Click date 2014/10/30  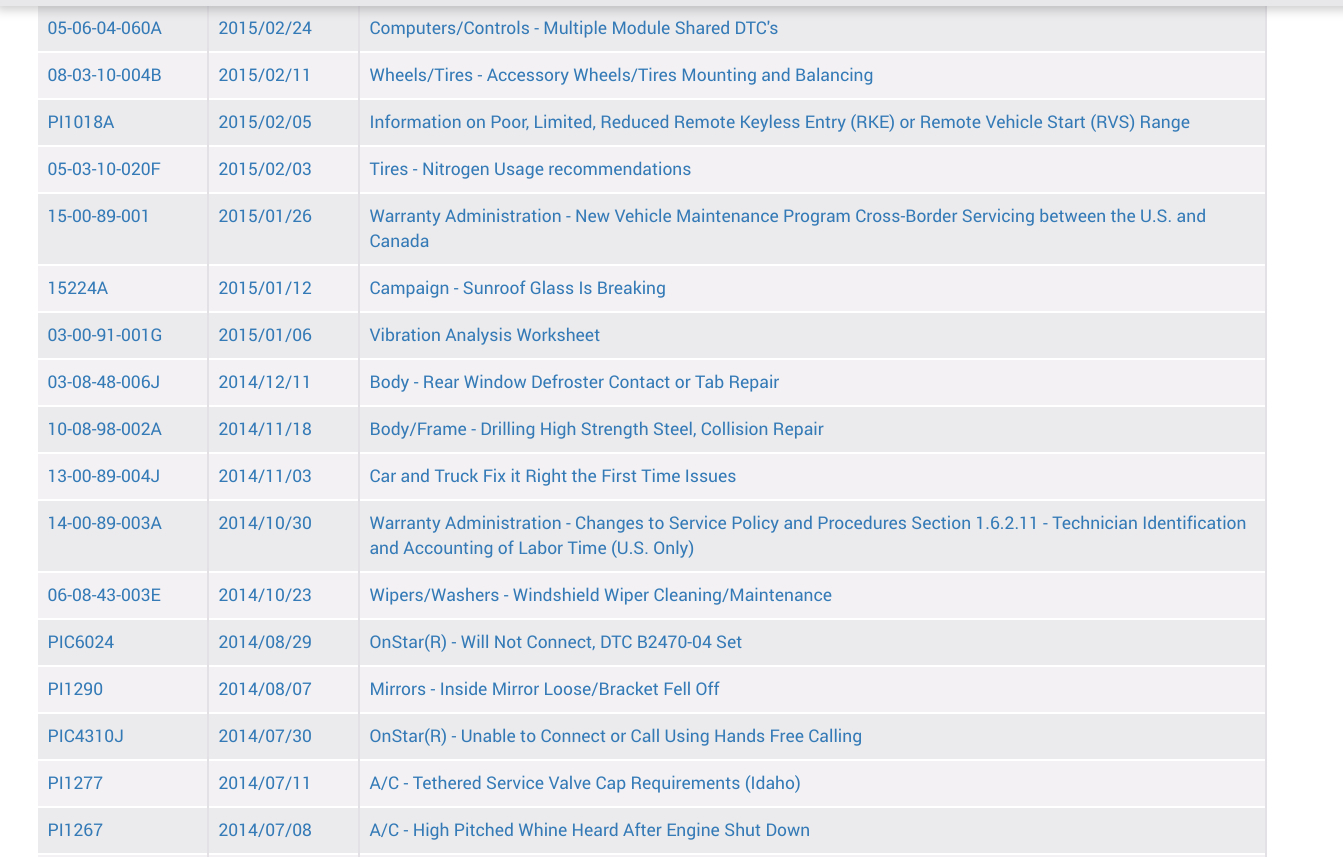tap(265, 523)
